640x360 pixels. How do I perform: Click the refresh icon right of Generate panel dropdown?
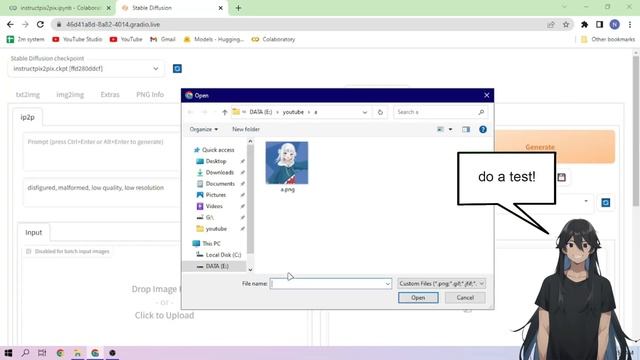[606, 202]
